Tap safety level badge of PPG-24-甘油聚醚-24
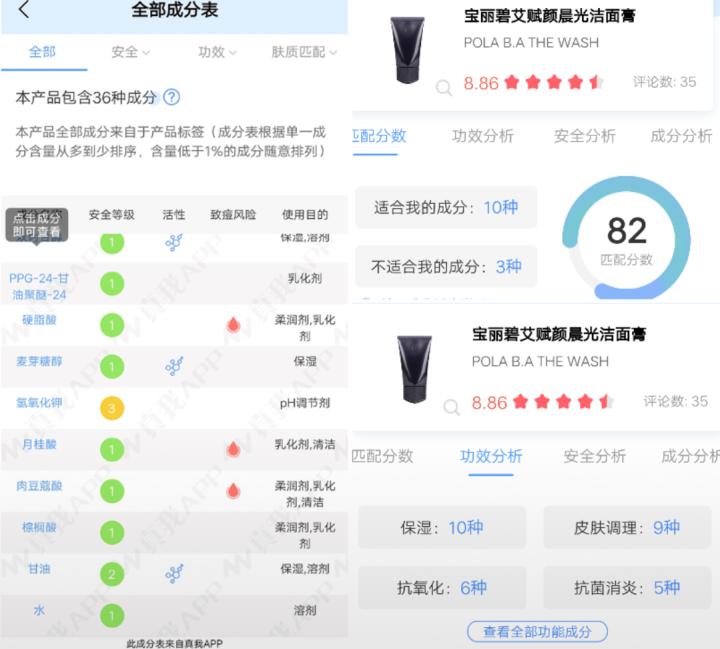The width and height of the screenshot is (720, 649). [x=112, y=283]
